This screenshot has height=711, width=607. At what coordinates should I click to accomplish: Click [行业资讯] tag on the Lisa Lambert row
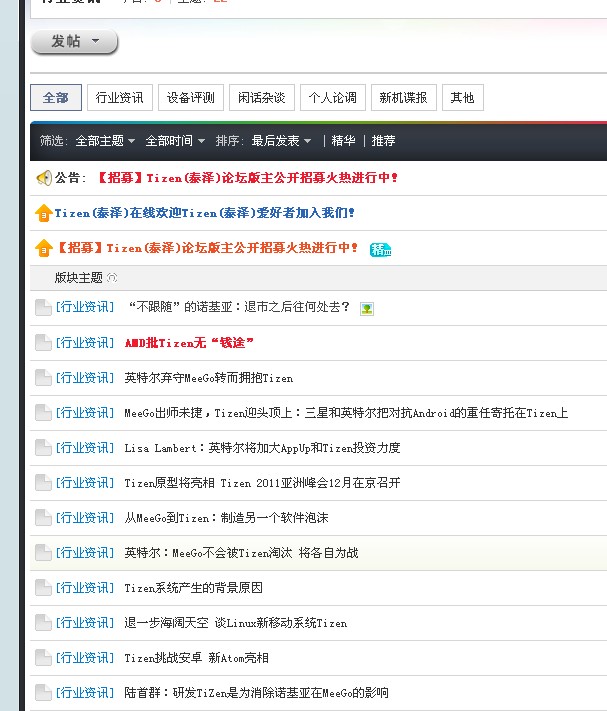[85, 448]
